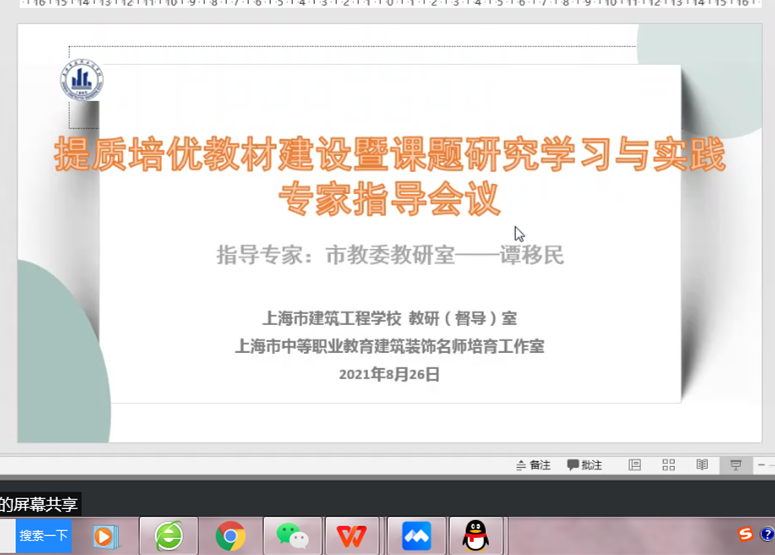The image size is (775, 555).
Task: Click the blue help tray icon
Action: click(767, 534)
